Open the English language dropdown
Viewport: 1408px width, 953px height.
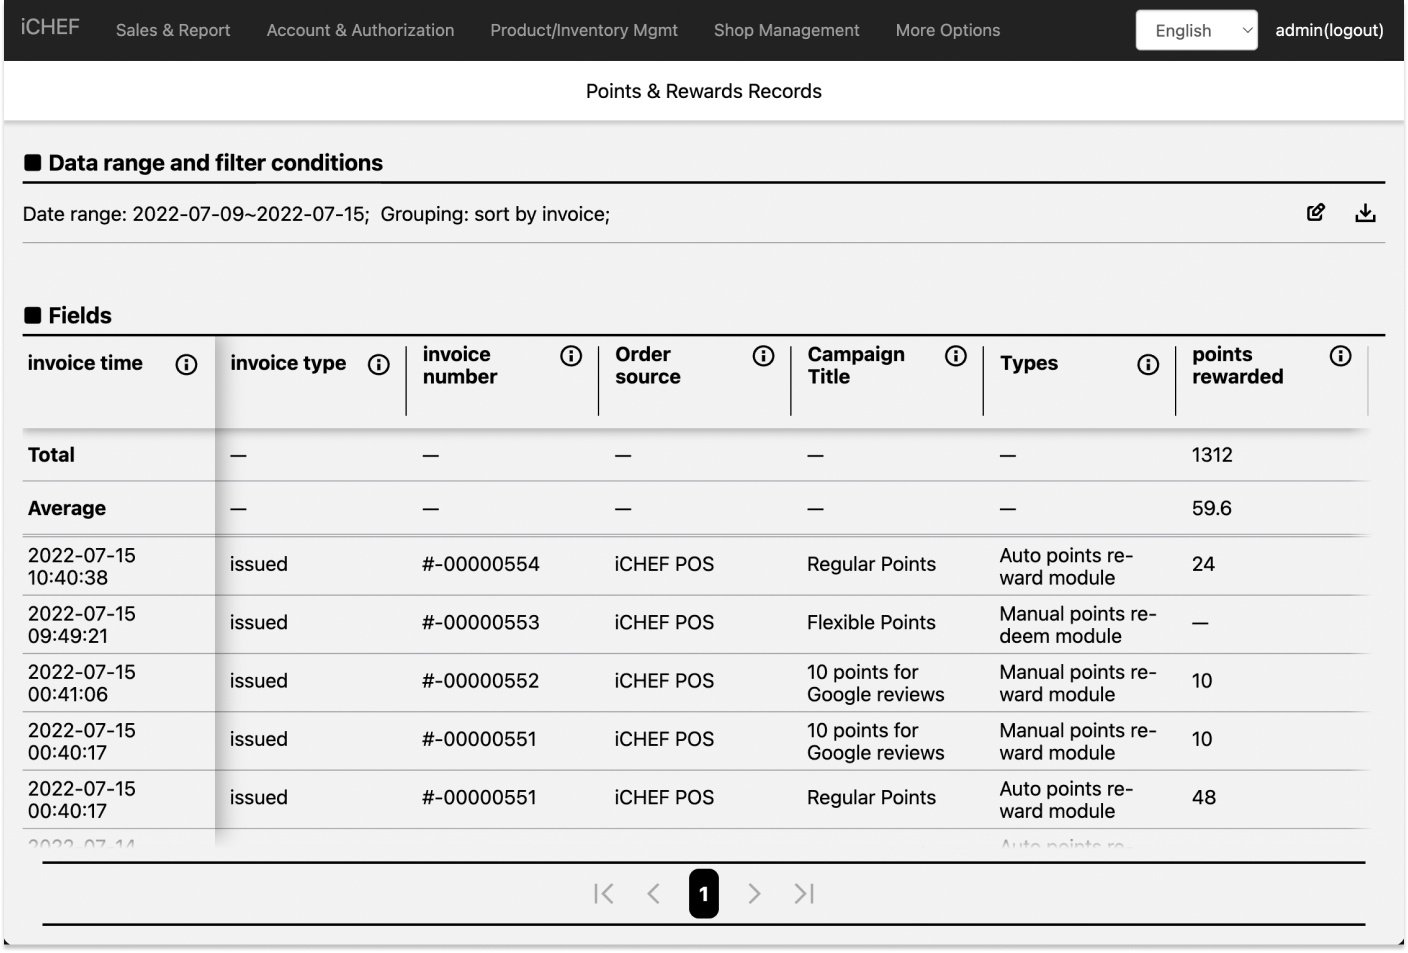pos(1196,30)
